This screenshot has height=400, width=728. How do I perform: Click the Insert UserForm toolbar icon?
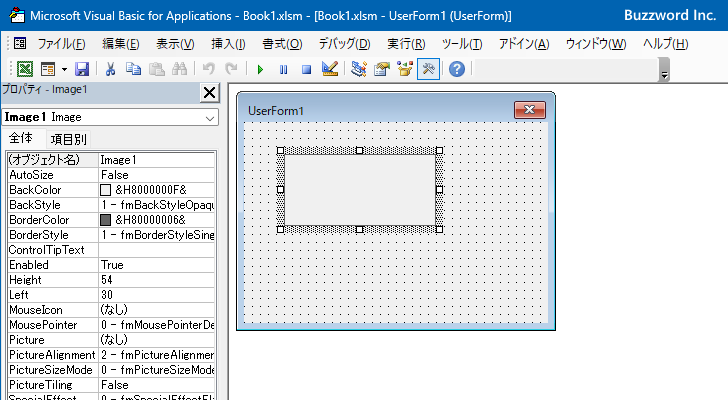[x=48, y=69]
